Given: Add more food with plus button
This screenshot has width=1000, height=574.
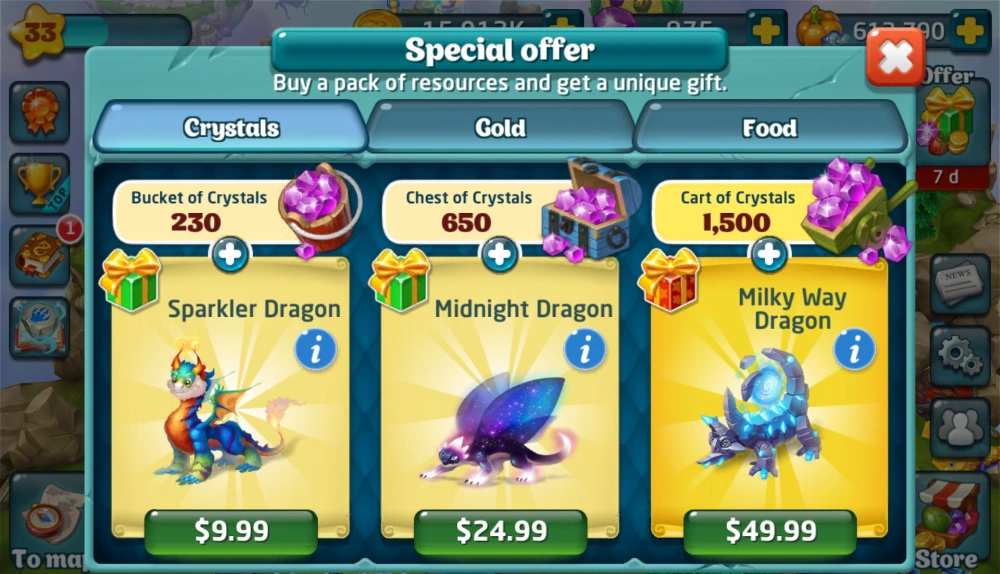Looking at the screenshot, I should pos(969,29).
